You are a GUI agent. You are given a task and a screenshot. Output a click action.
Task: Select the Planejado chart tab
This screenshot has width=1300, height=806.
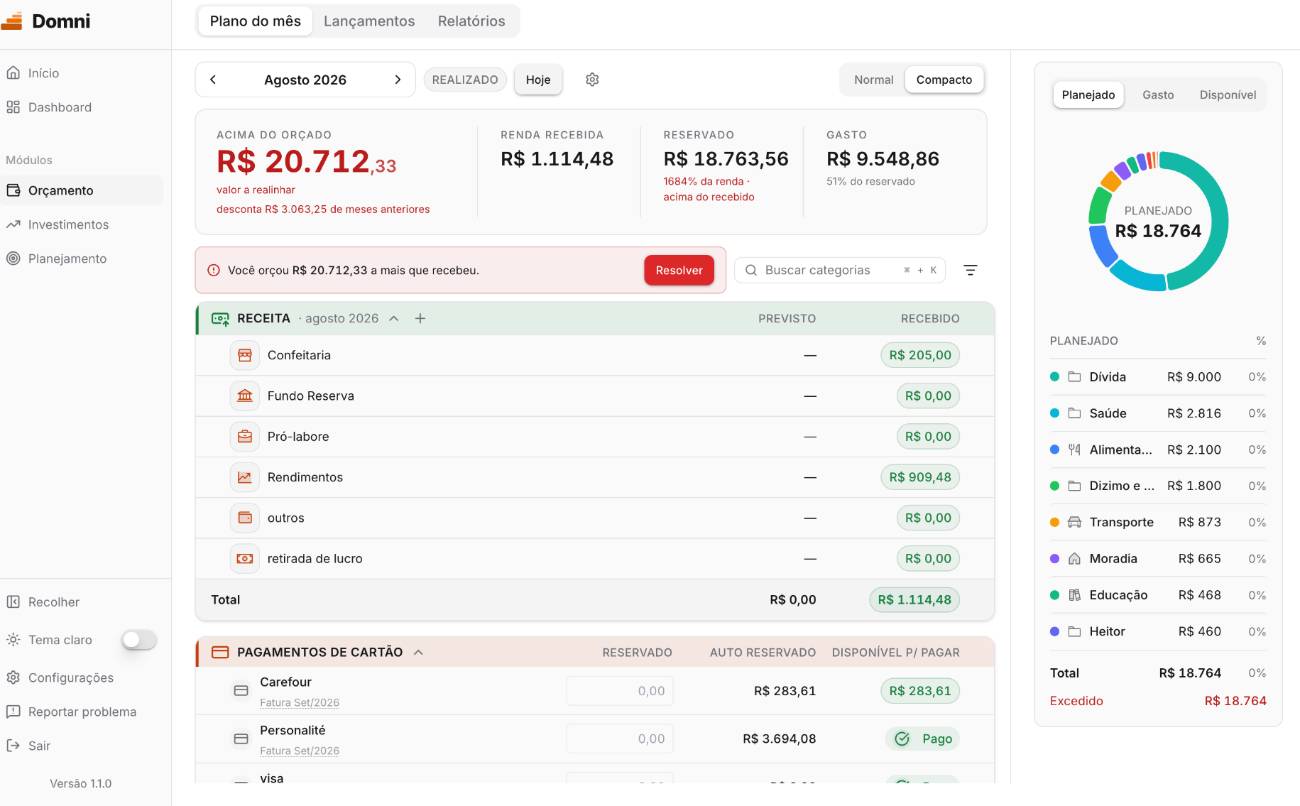pos(1088,95)
